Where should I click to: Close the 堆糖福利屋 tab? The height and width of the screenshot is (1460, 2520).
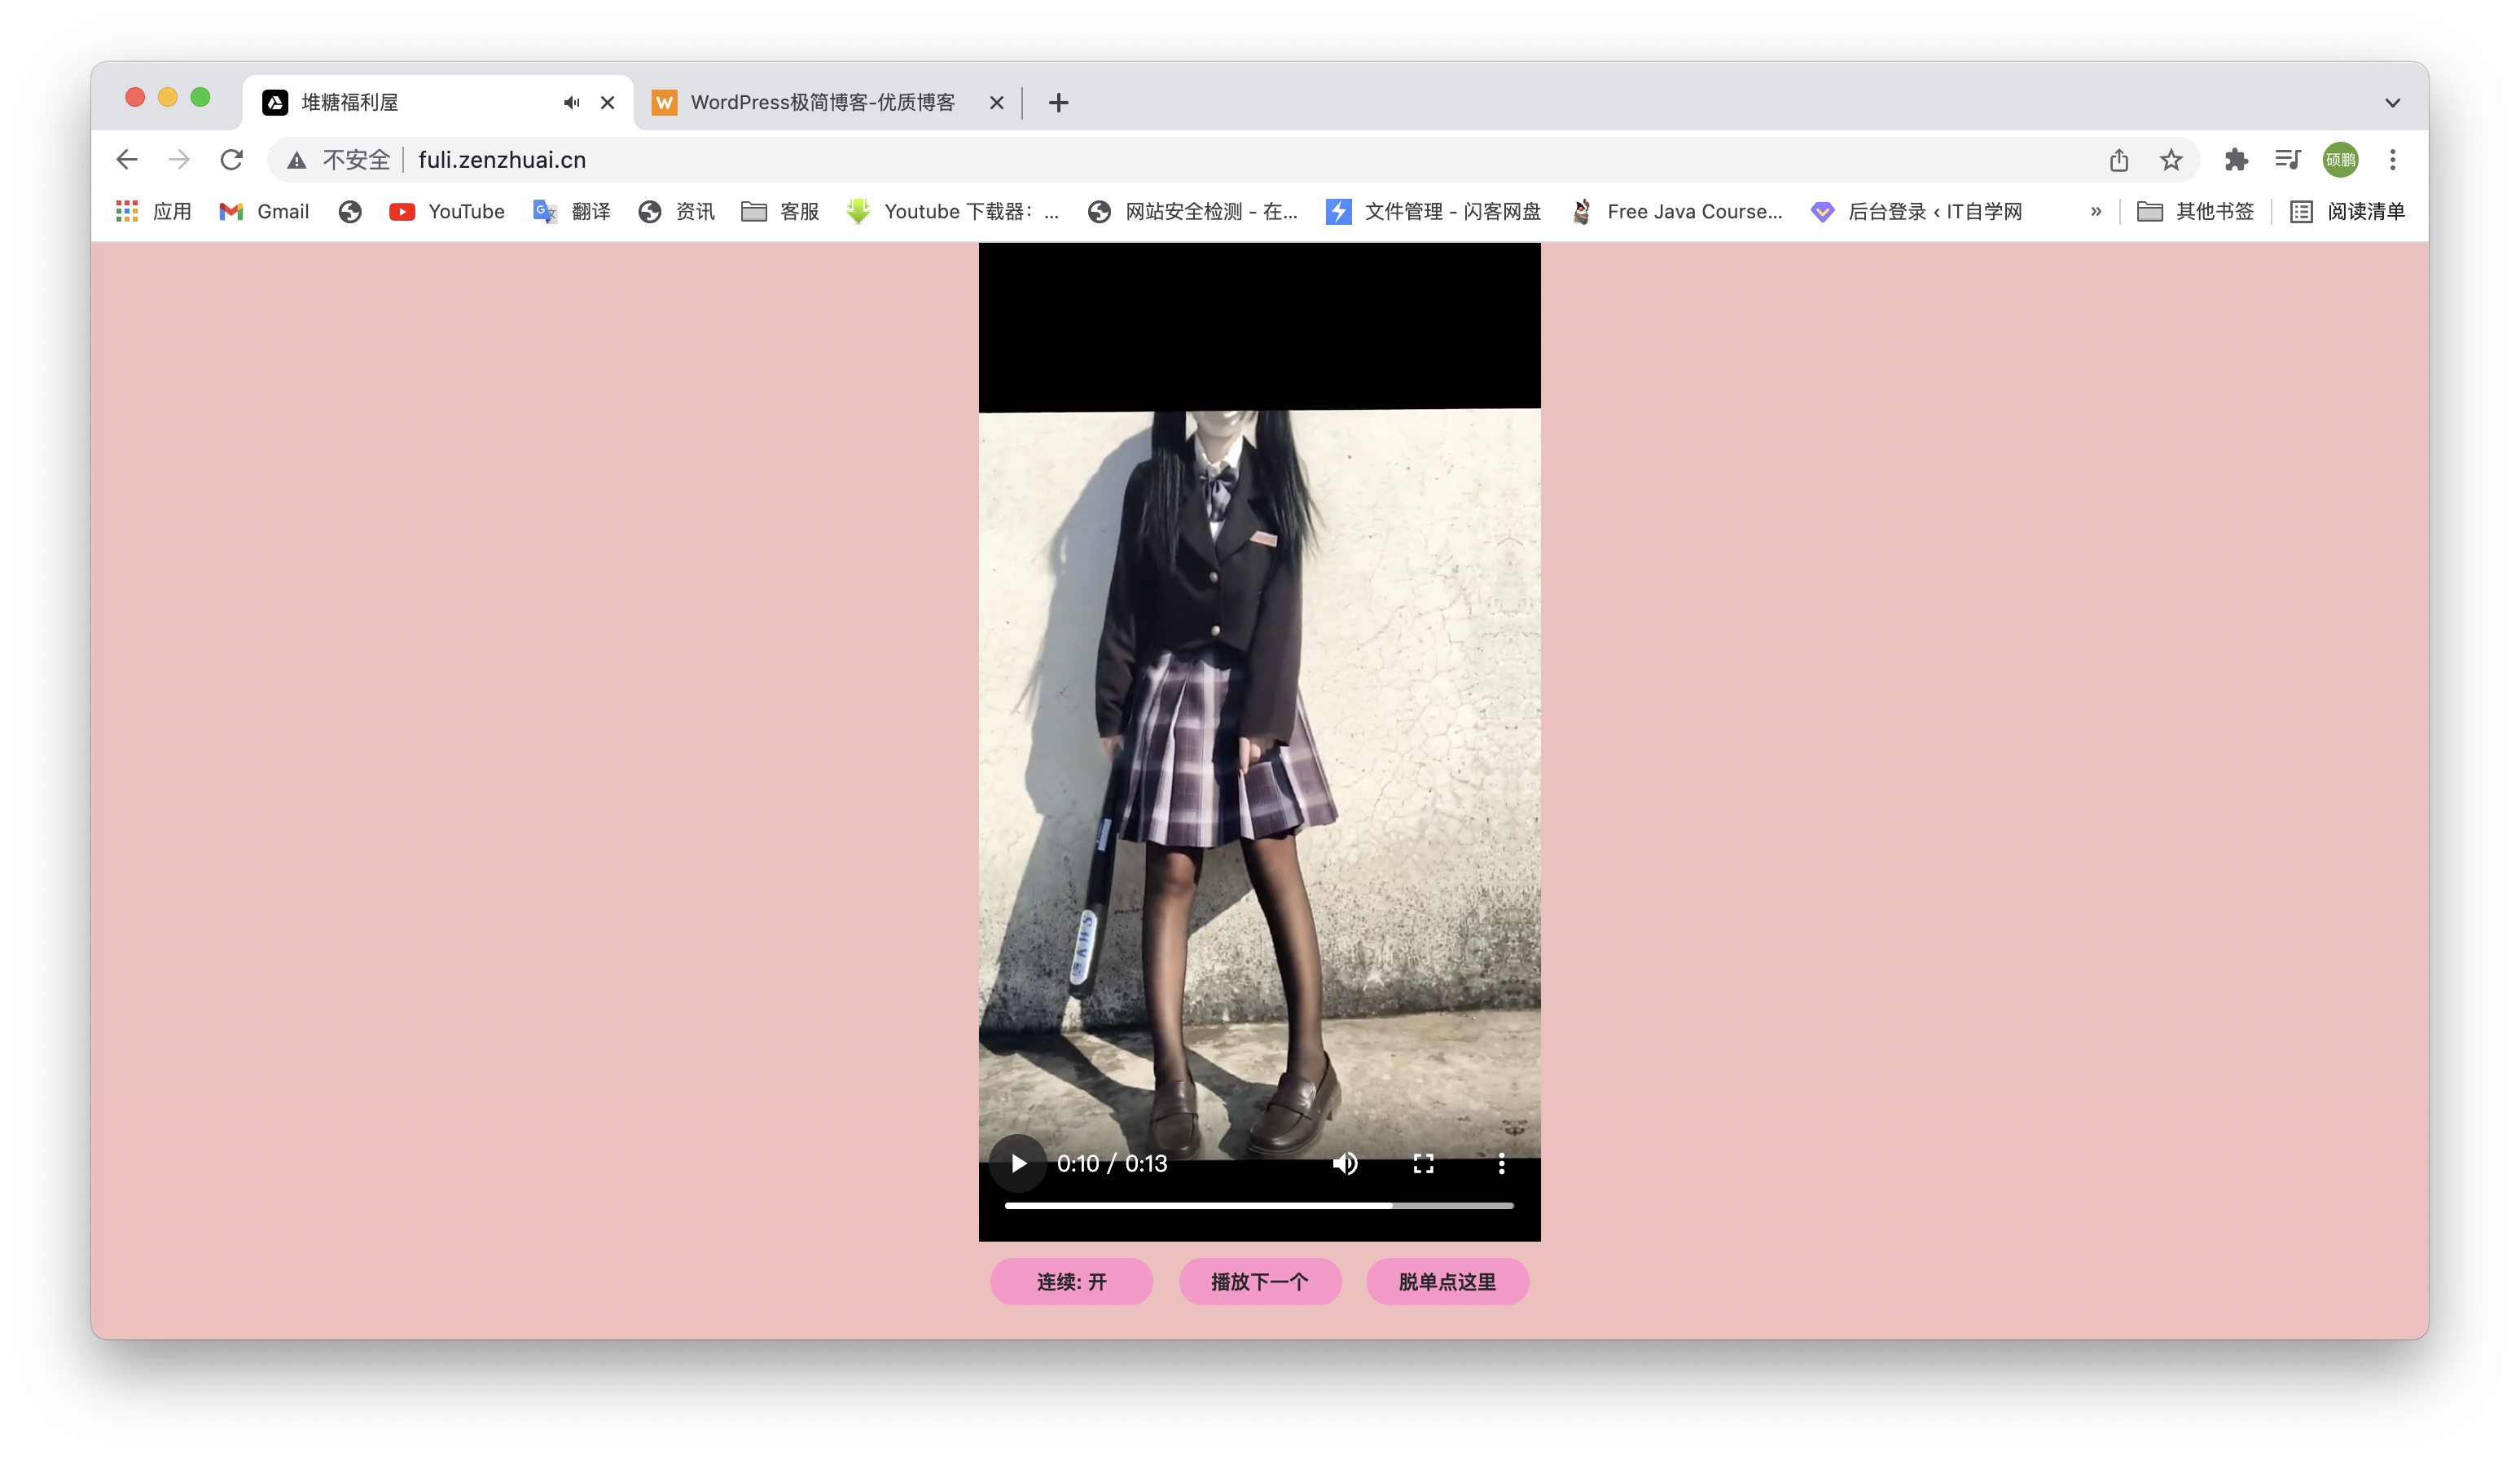[608, 103]
